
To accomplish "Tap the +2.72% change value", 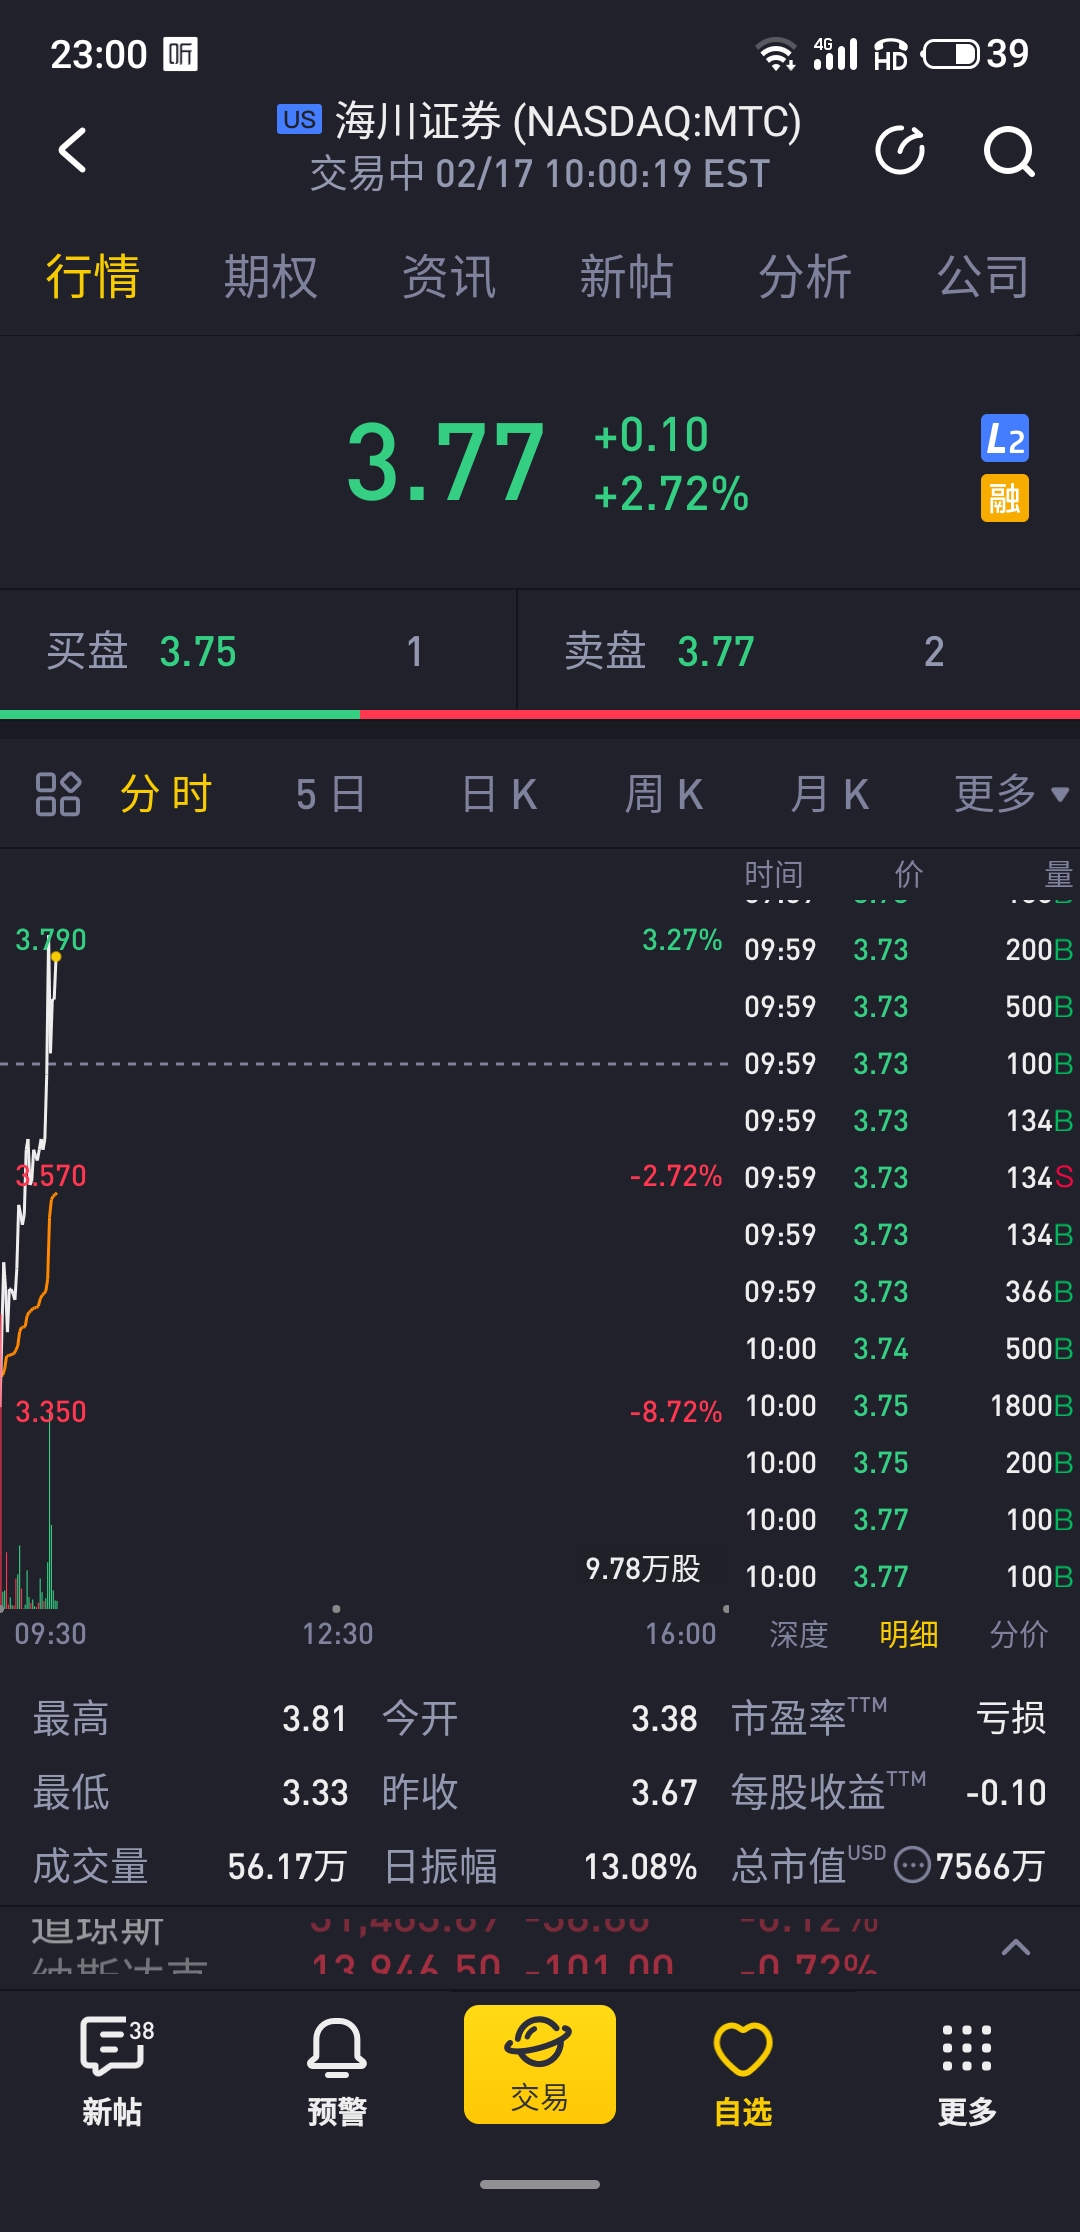I will [671, 494].
